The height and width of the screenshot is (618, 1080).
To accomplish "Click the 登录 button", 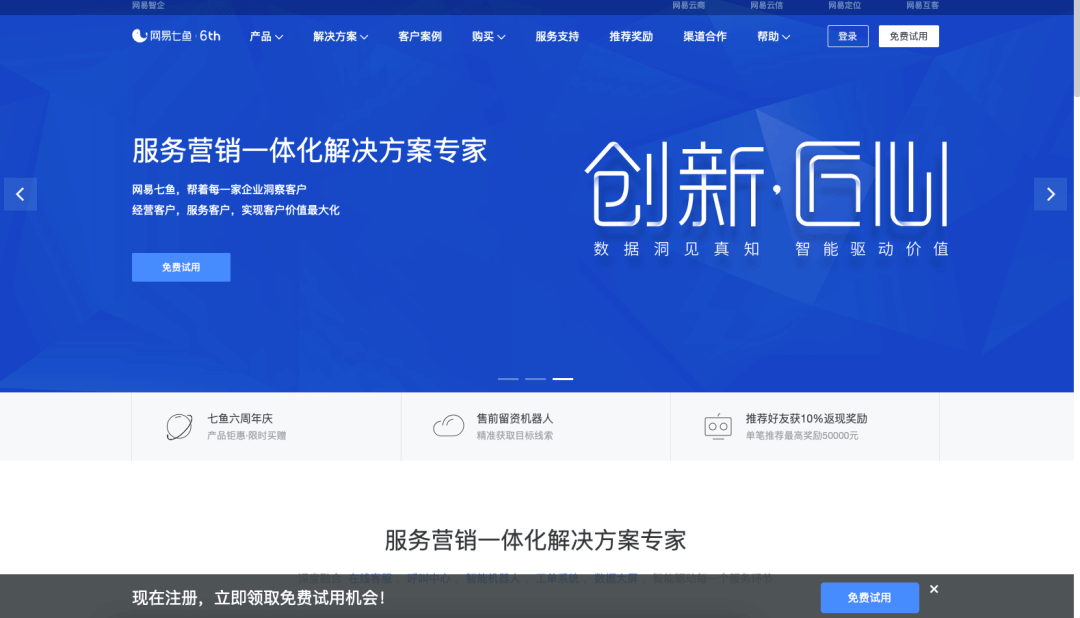I will coord(848,37).
